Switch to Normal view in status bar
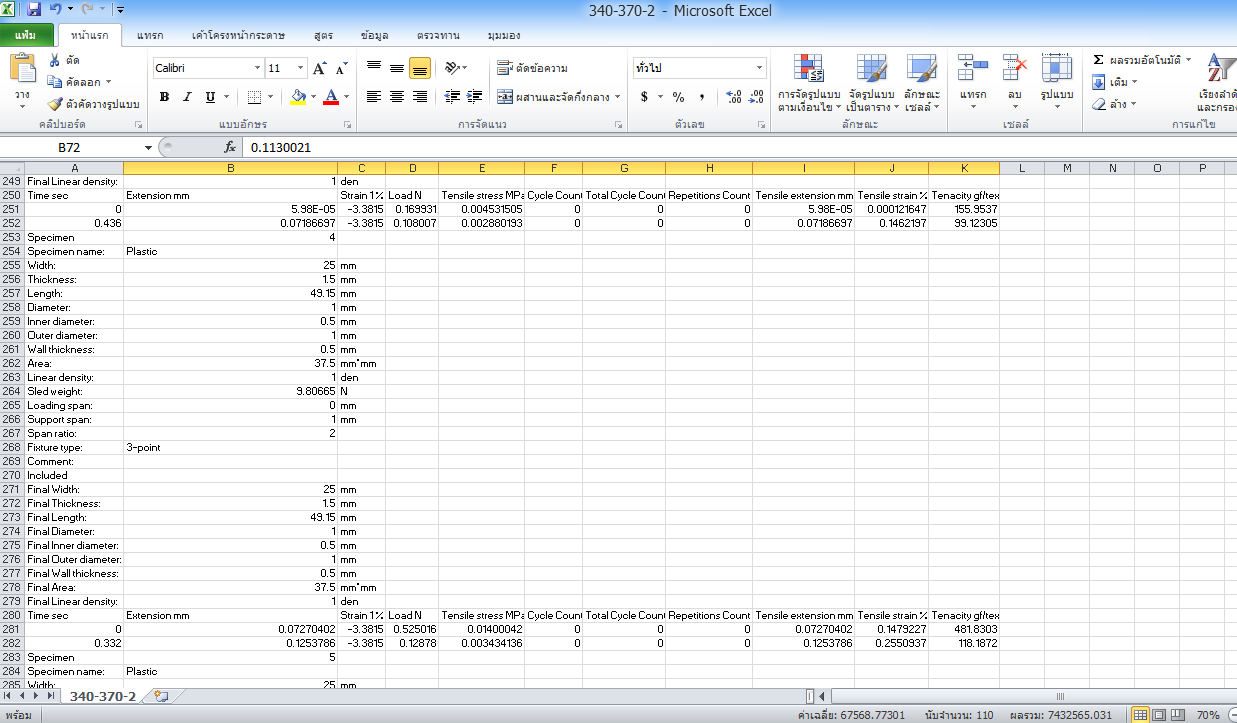Image resolution: width=1237 pixels, height=723 pixels. (1139, 715)
